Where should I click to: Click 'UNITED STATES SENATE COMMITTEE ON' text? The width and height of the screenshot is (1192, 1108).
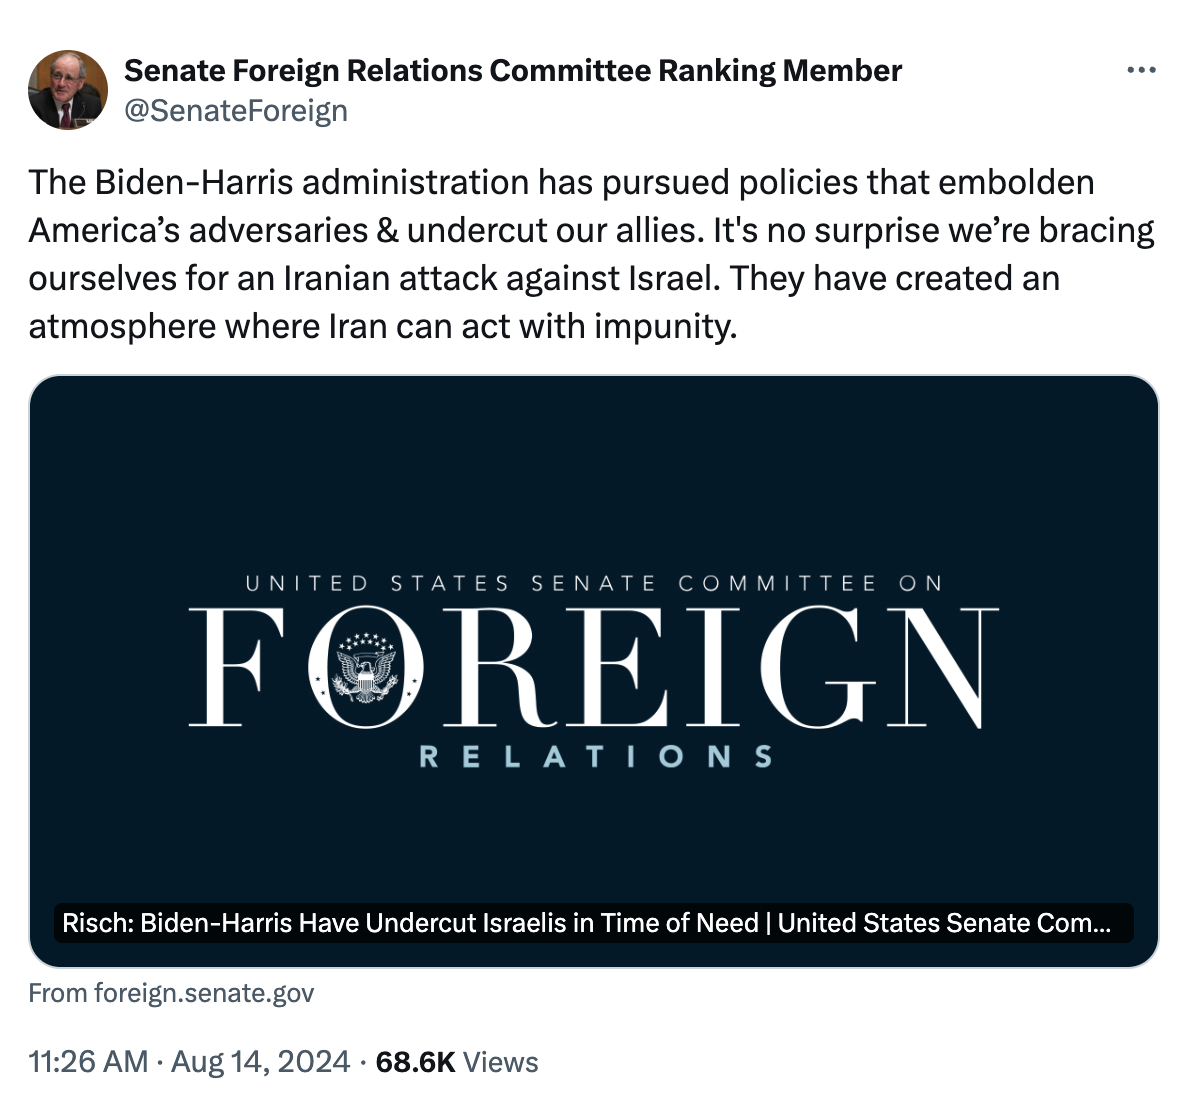point(594,583)
